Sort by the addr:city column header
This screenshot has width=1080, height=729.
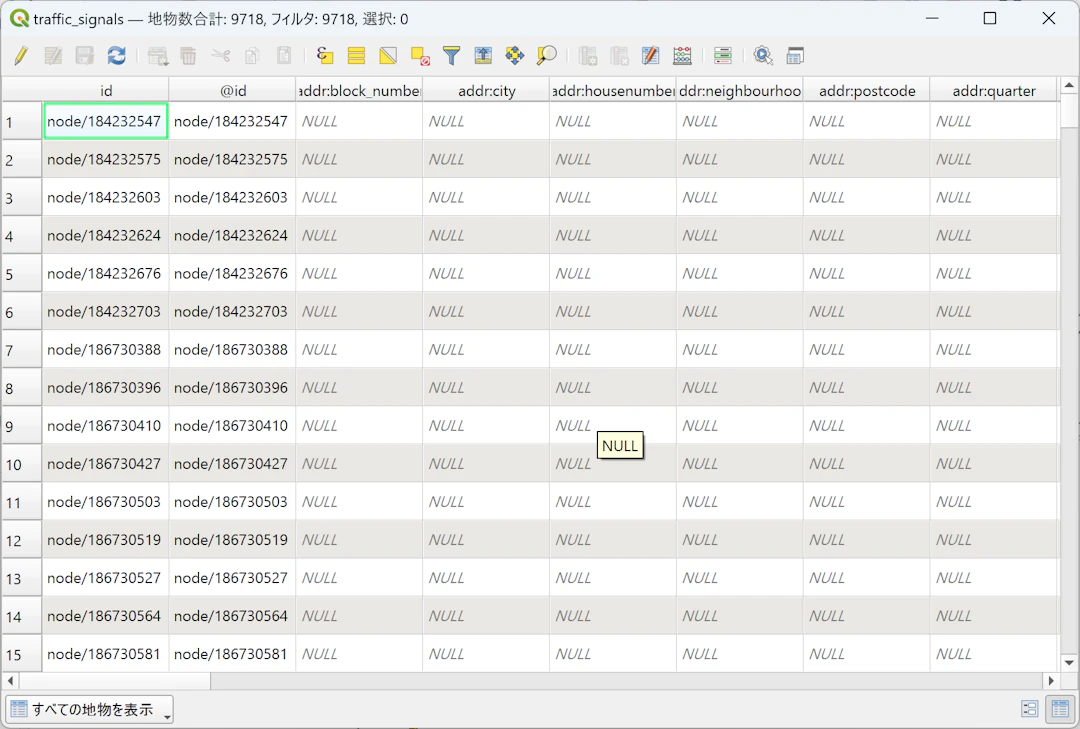(x=486, y=91)
